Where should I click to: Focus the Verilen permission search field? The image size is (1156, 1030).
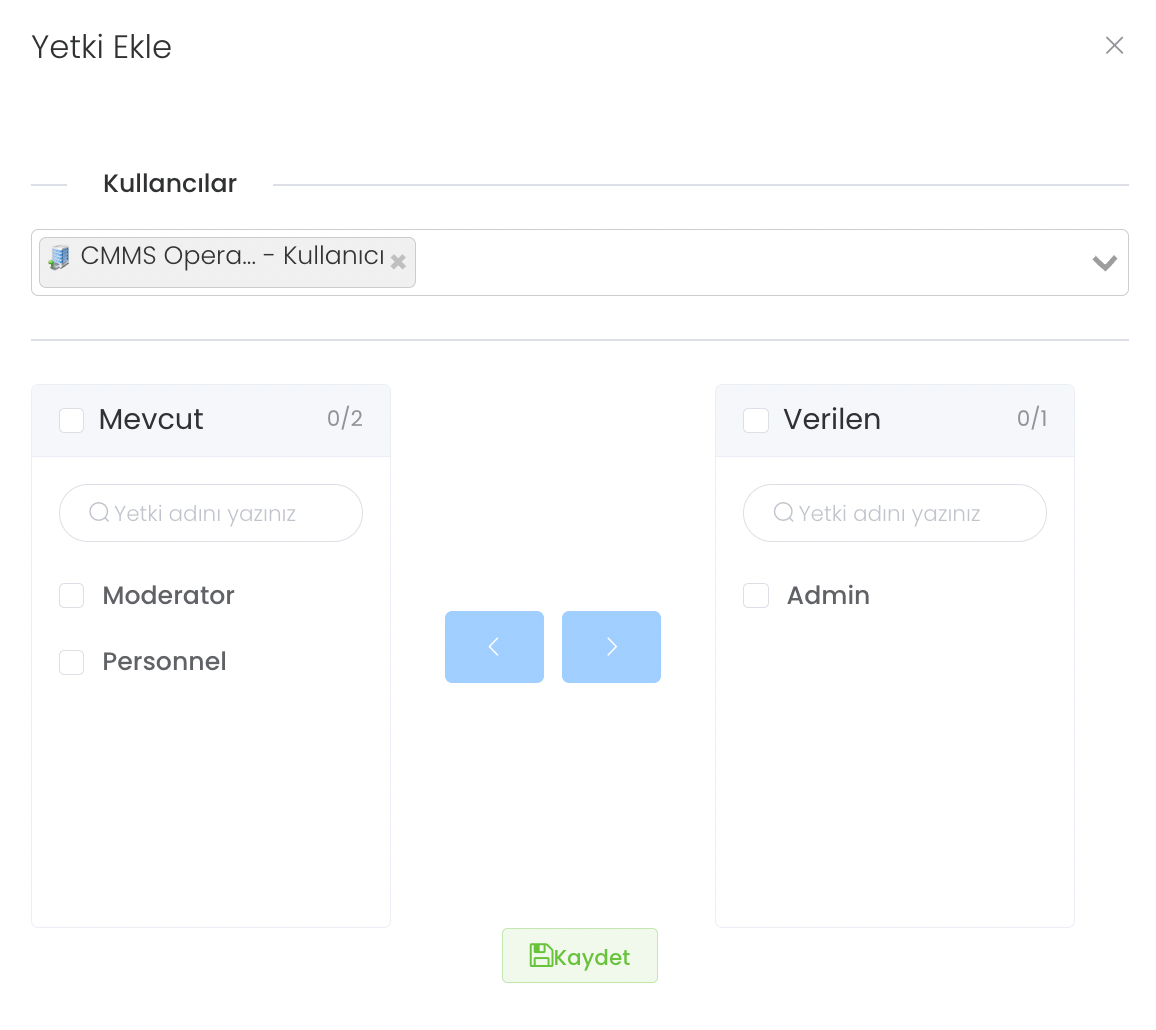(x=909, y=514)
